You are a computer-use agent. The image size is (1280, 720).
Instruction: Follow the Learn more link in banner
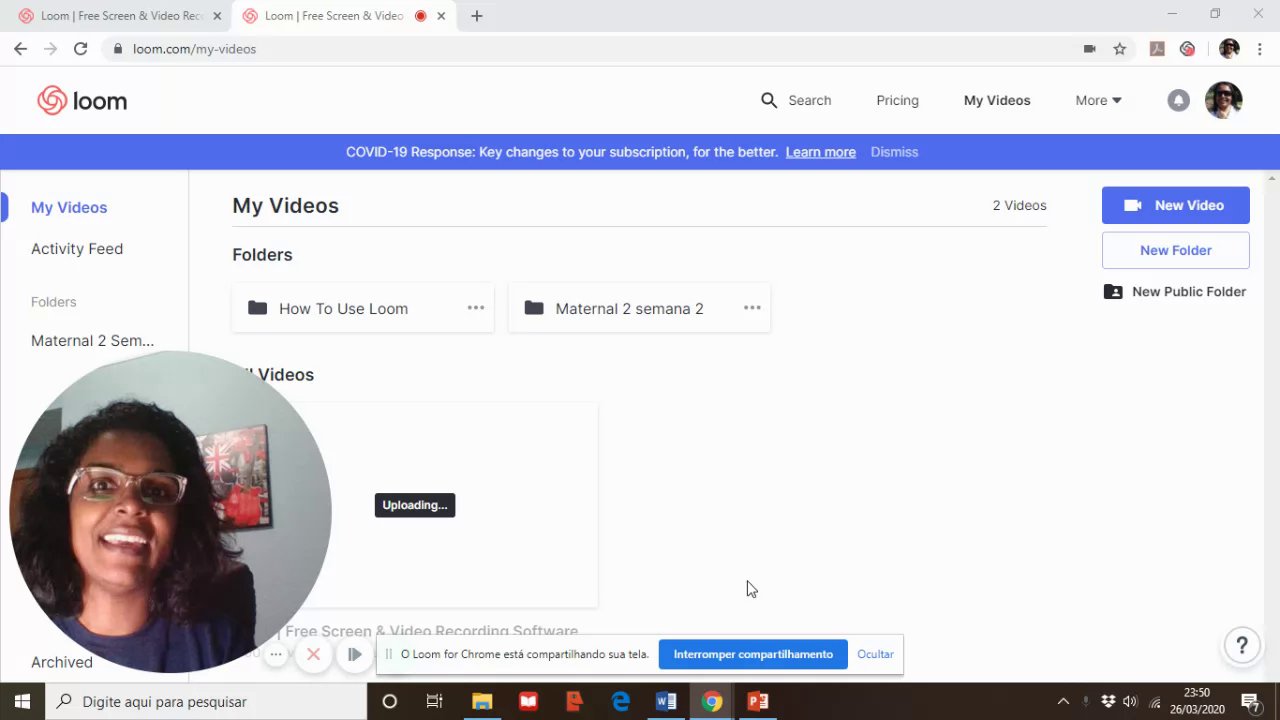tap(820, 152)
